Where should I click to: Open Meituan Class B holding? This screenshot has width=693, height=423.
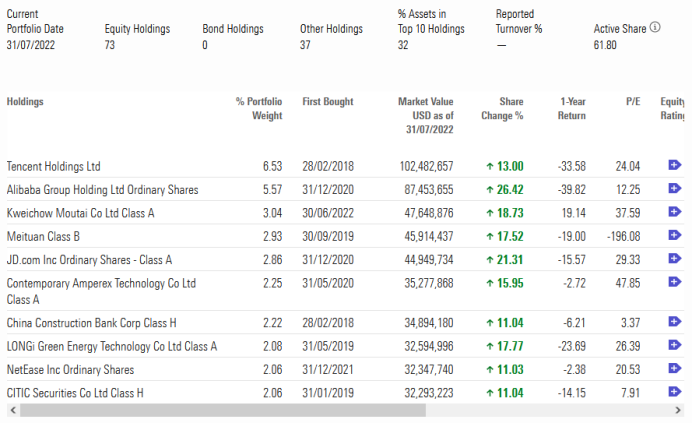[43, 237]
